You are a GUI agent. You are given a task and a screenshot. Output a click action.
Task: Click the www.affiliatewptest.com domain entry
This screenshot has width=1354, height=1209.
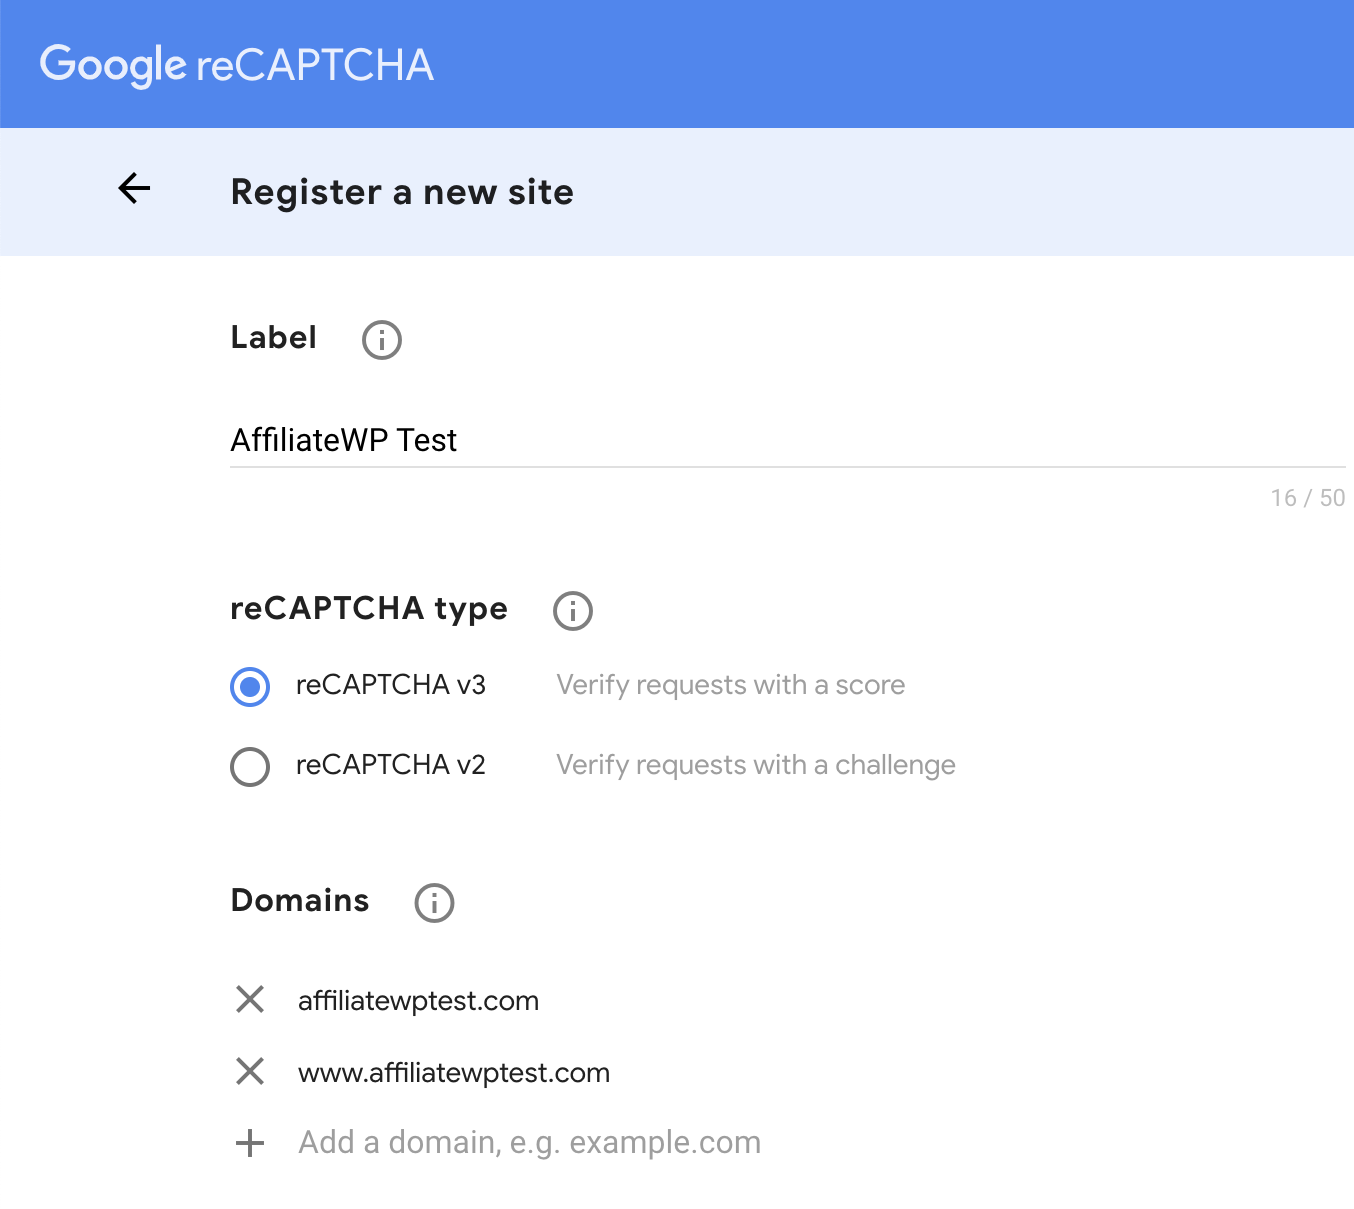tap(454, 1072)
